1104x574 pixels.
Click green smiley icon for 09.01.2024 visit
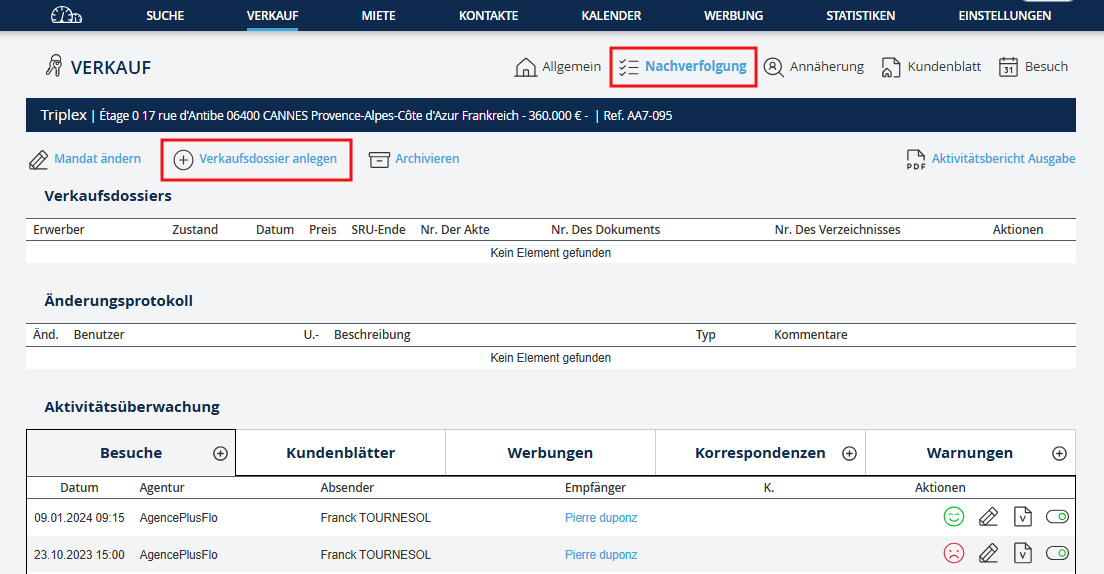tap(953, 517)
